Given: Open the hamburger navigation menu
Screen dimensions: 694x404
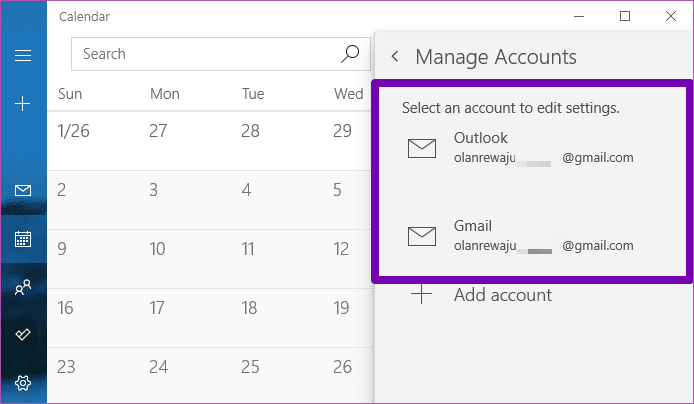Looking at the screenshot, I should click(23, 56).
